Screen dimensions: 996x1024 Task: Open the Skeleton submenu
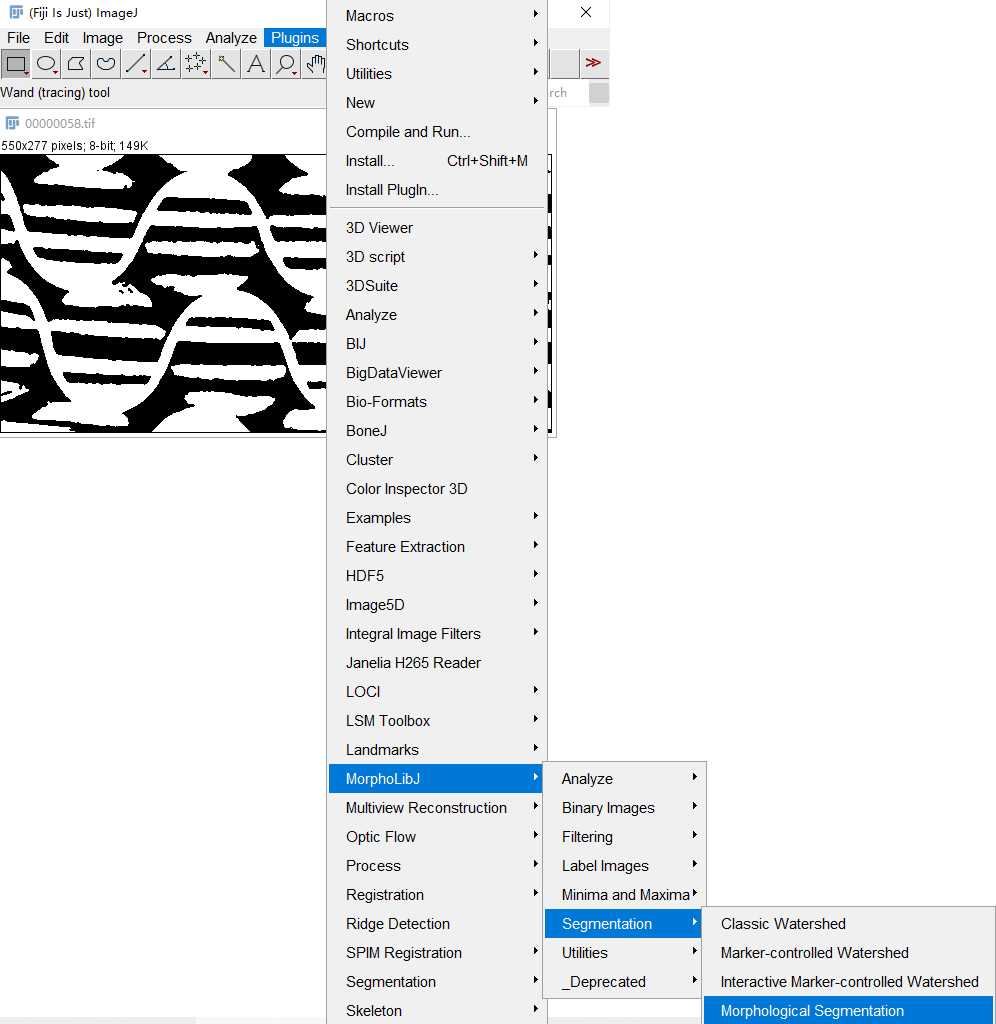pos(436,1010)
